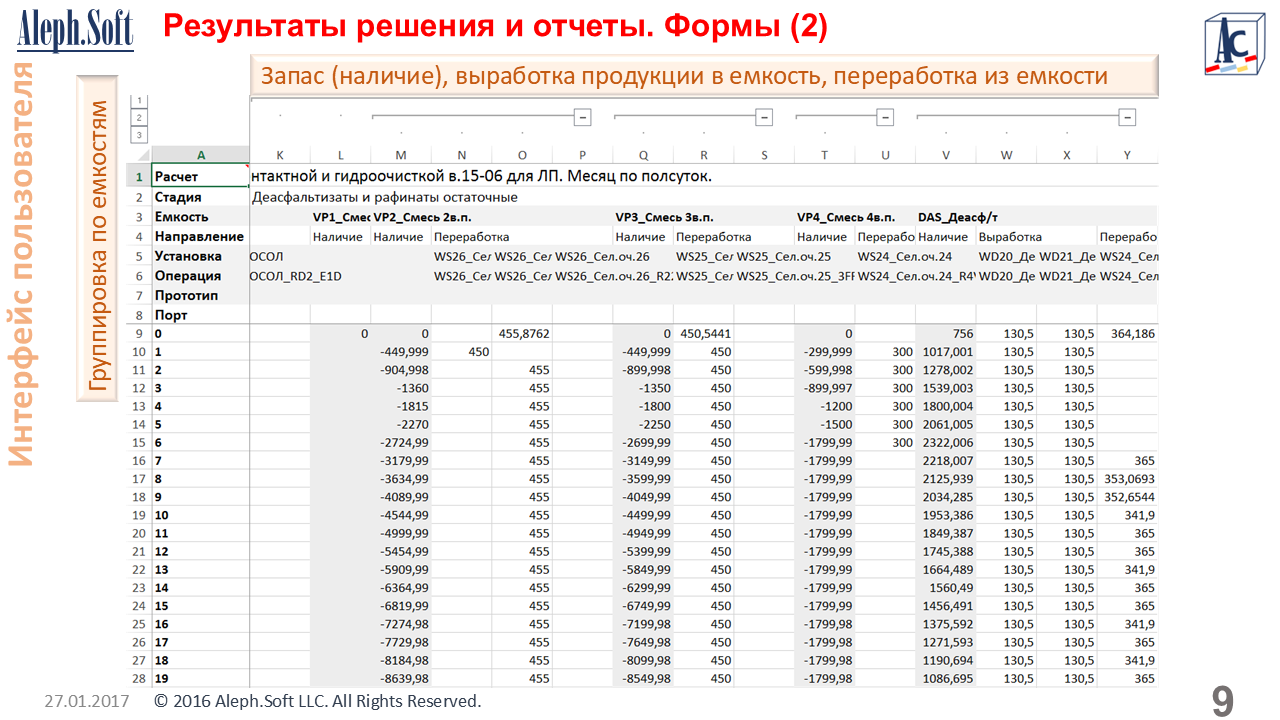Click the 'Выработка' direction cell

click(x=1010, y=237)
